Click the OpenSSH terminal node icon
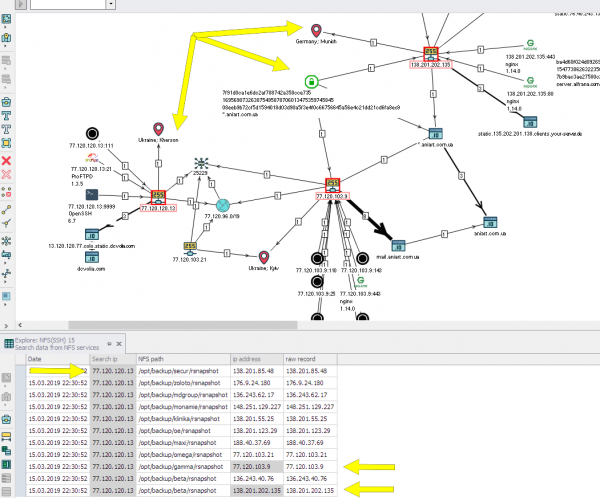The height and width of the screenshot is (498, 600). coord(92,194)
